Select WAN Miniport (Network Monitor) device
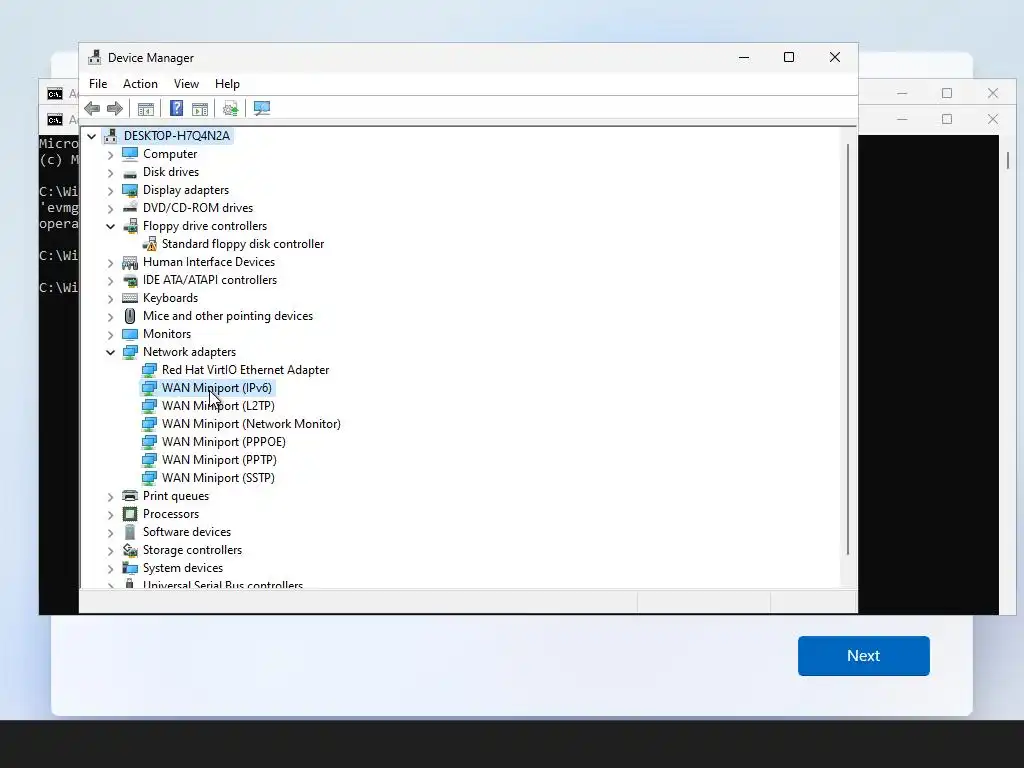The image size is (1024, 768). pos(251,424)
